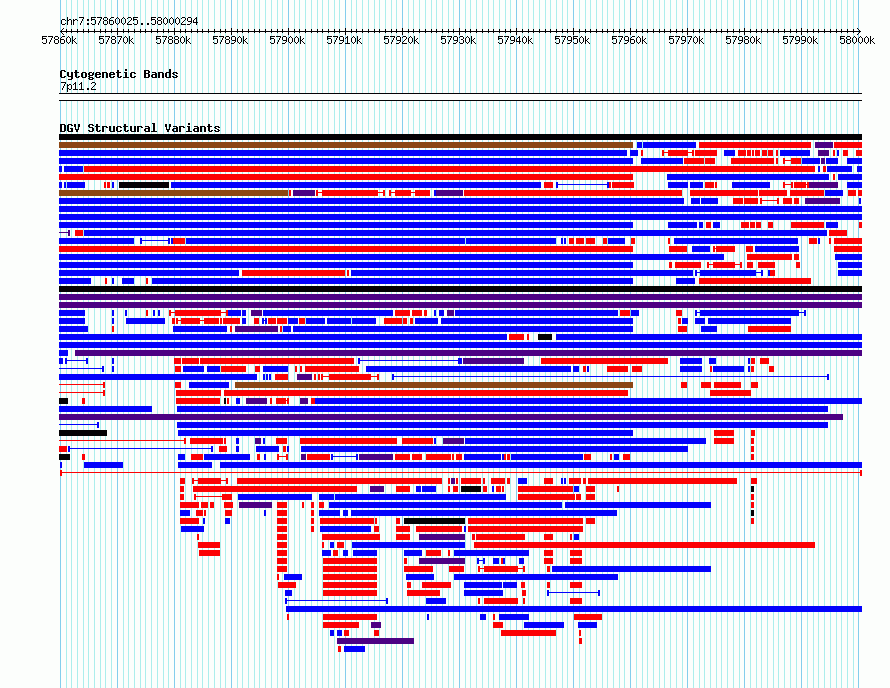Click the 57940k ruler label
Screen dimensions: 890x688
click(x=515, y=40)
